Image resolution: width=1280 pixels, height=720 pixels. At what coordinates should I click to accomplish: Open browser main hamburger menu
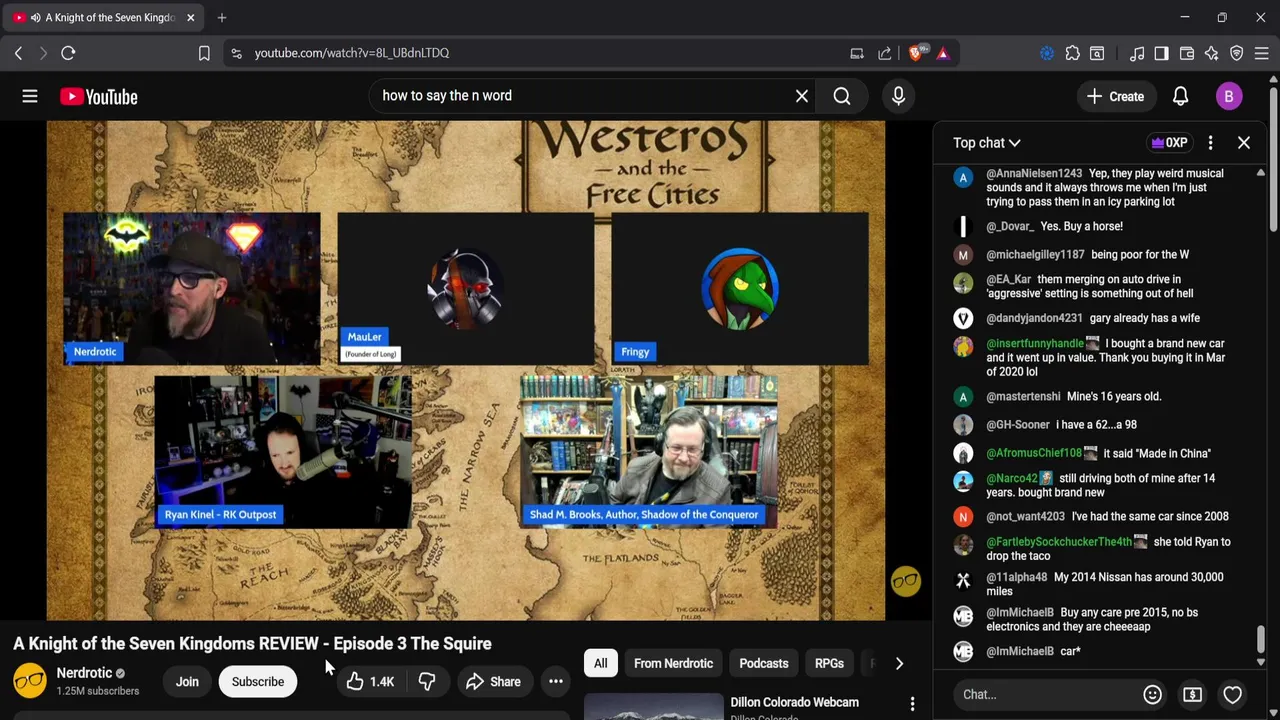pos(1261,53)
